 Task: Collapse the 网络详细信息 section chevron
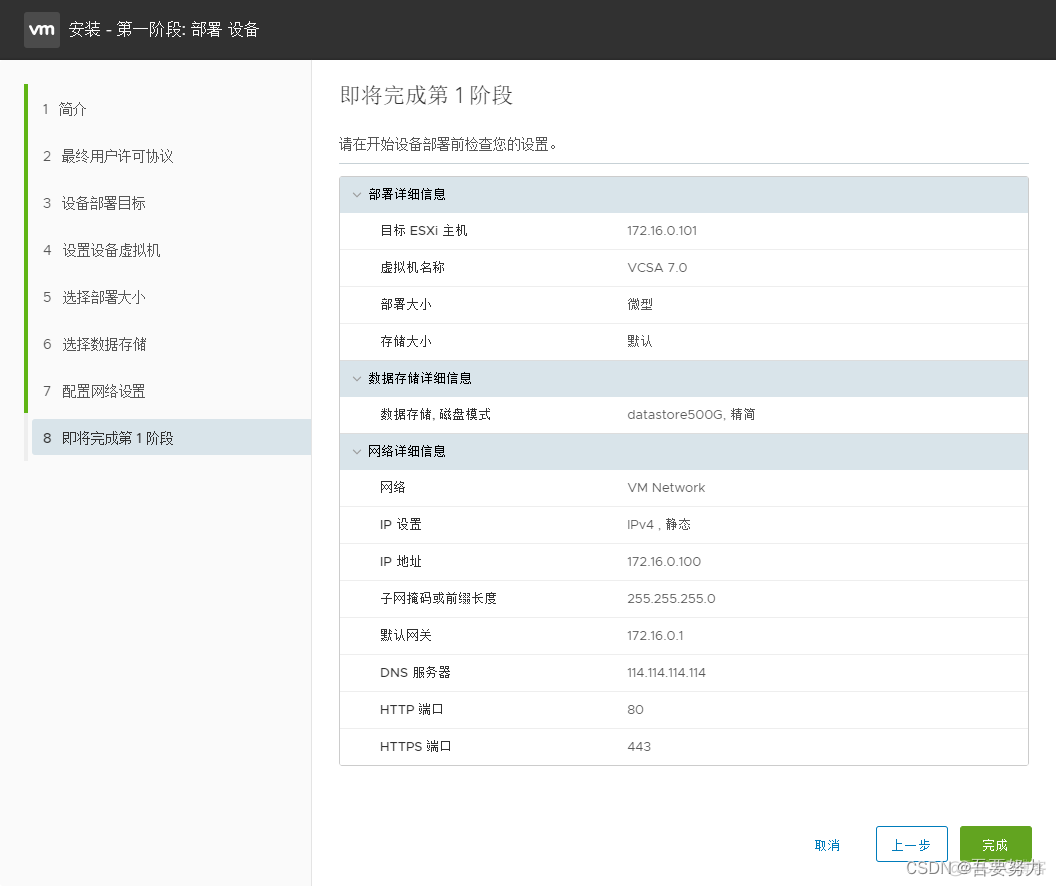pos(357,451)
